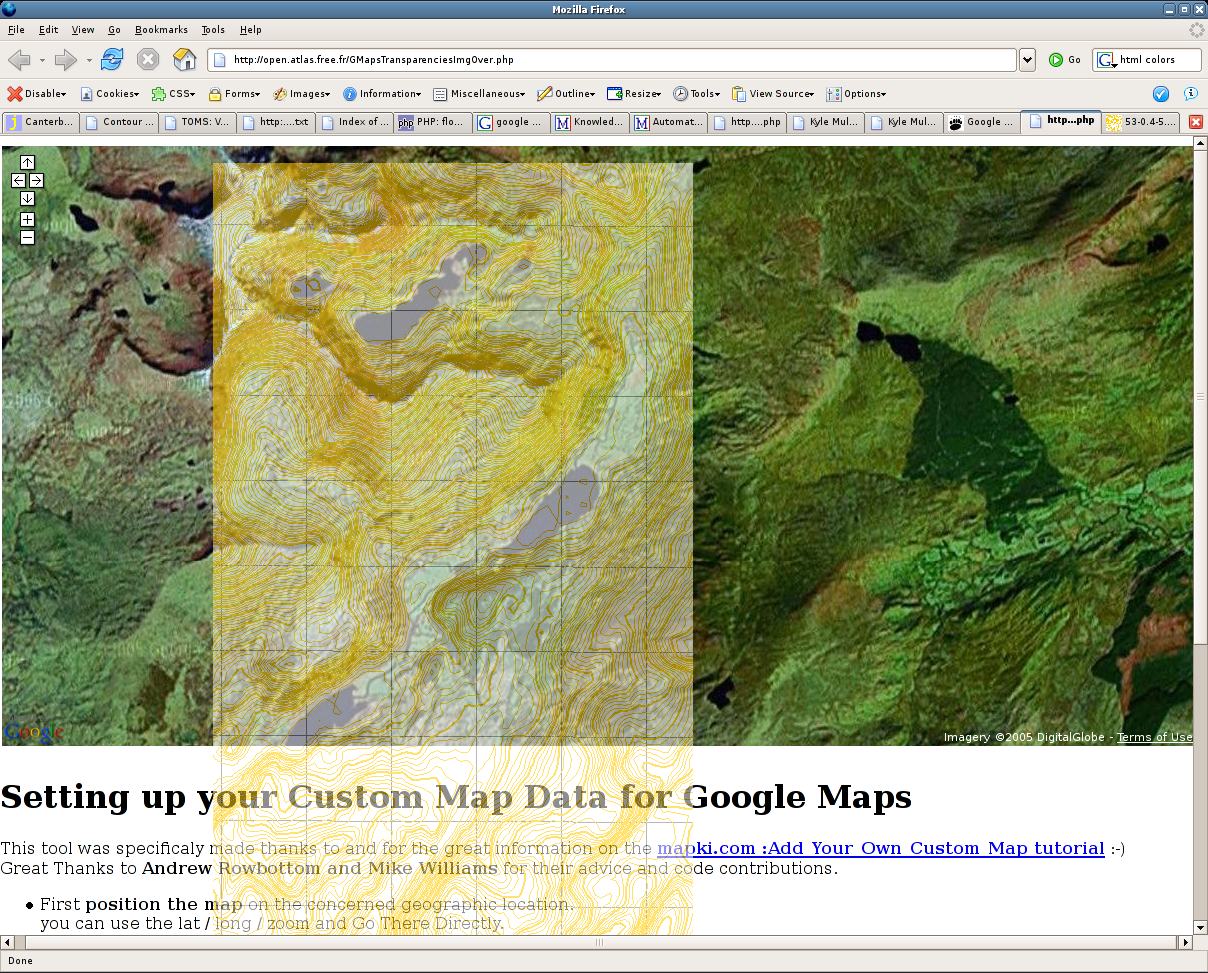Click the Google logo on the map
The width and height of the screenshot is (1208, 973).
pos(34,732)
